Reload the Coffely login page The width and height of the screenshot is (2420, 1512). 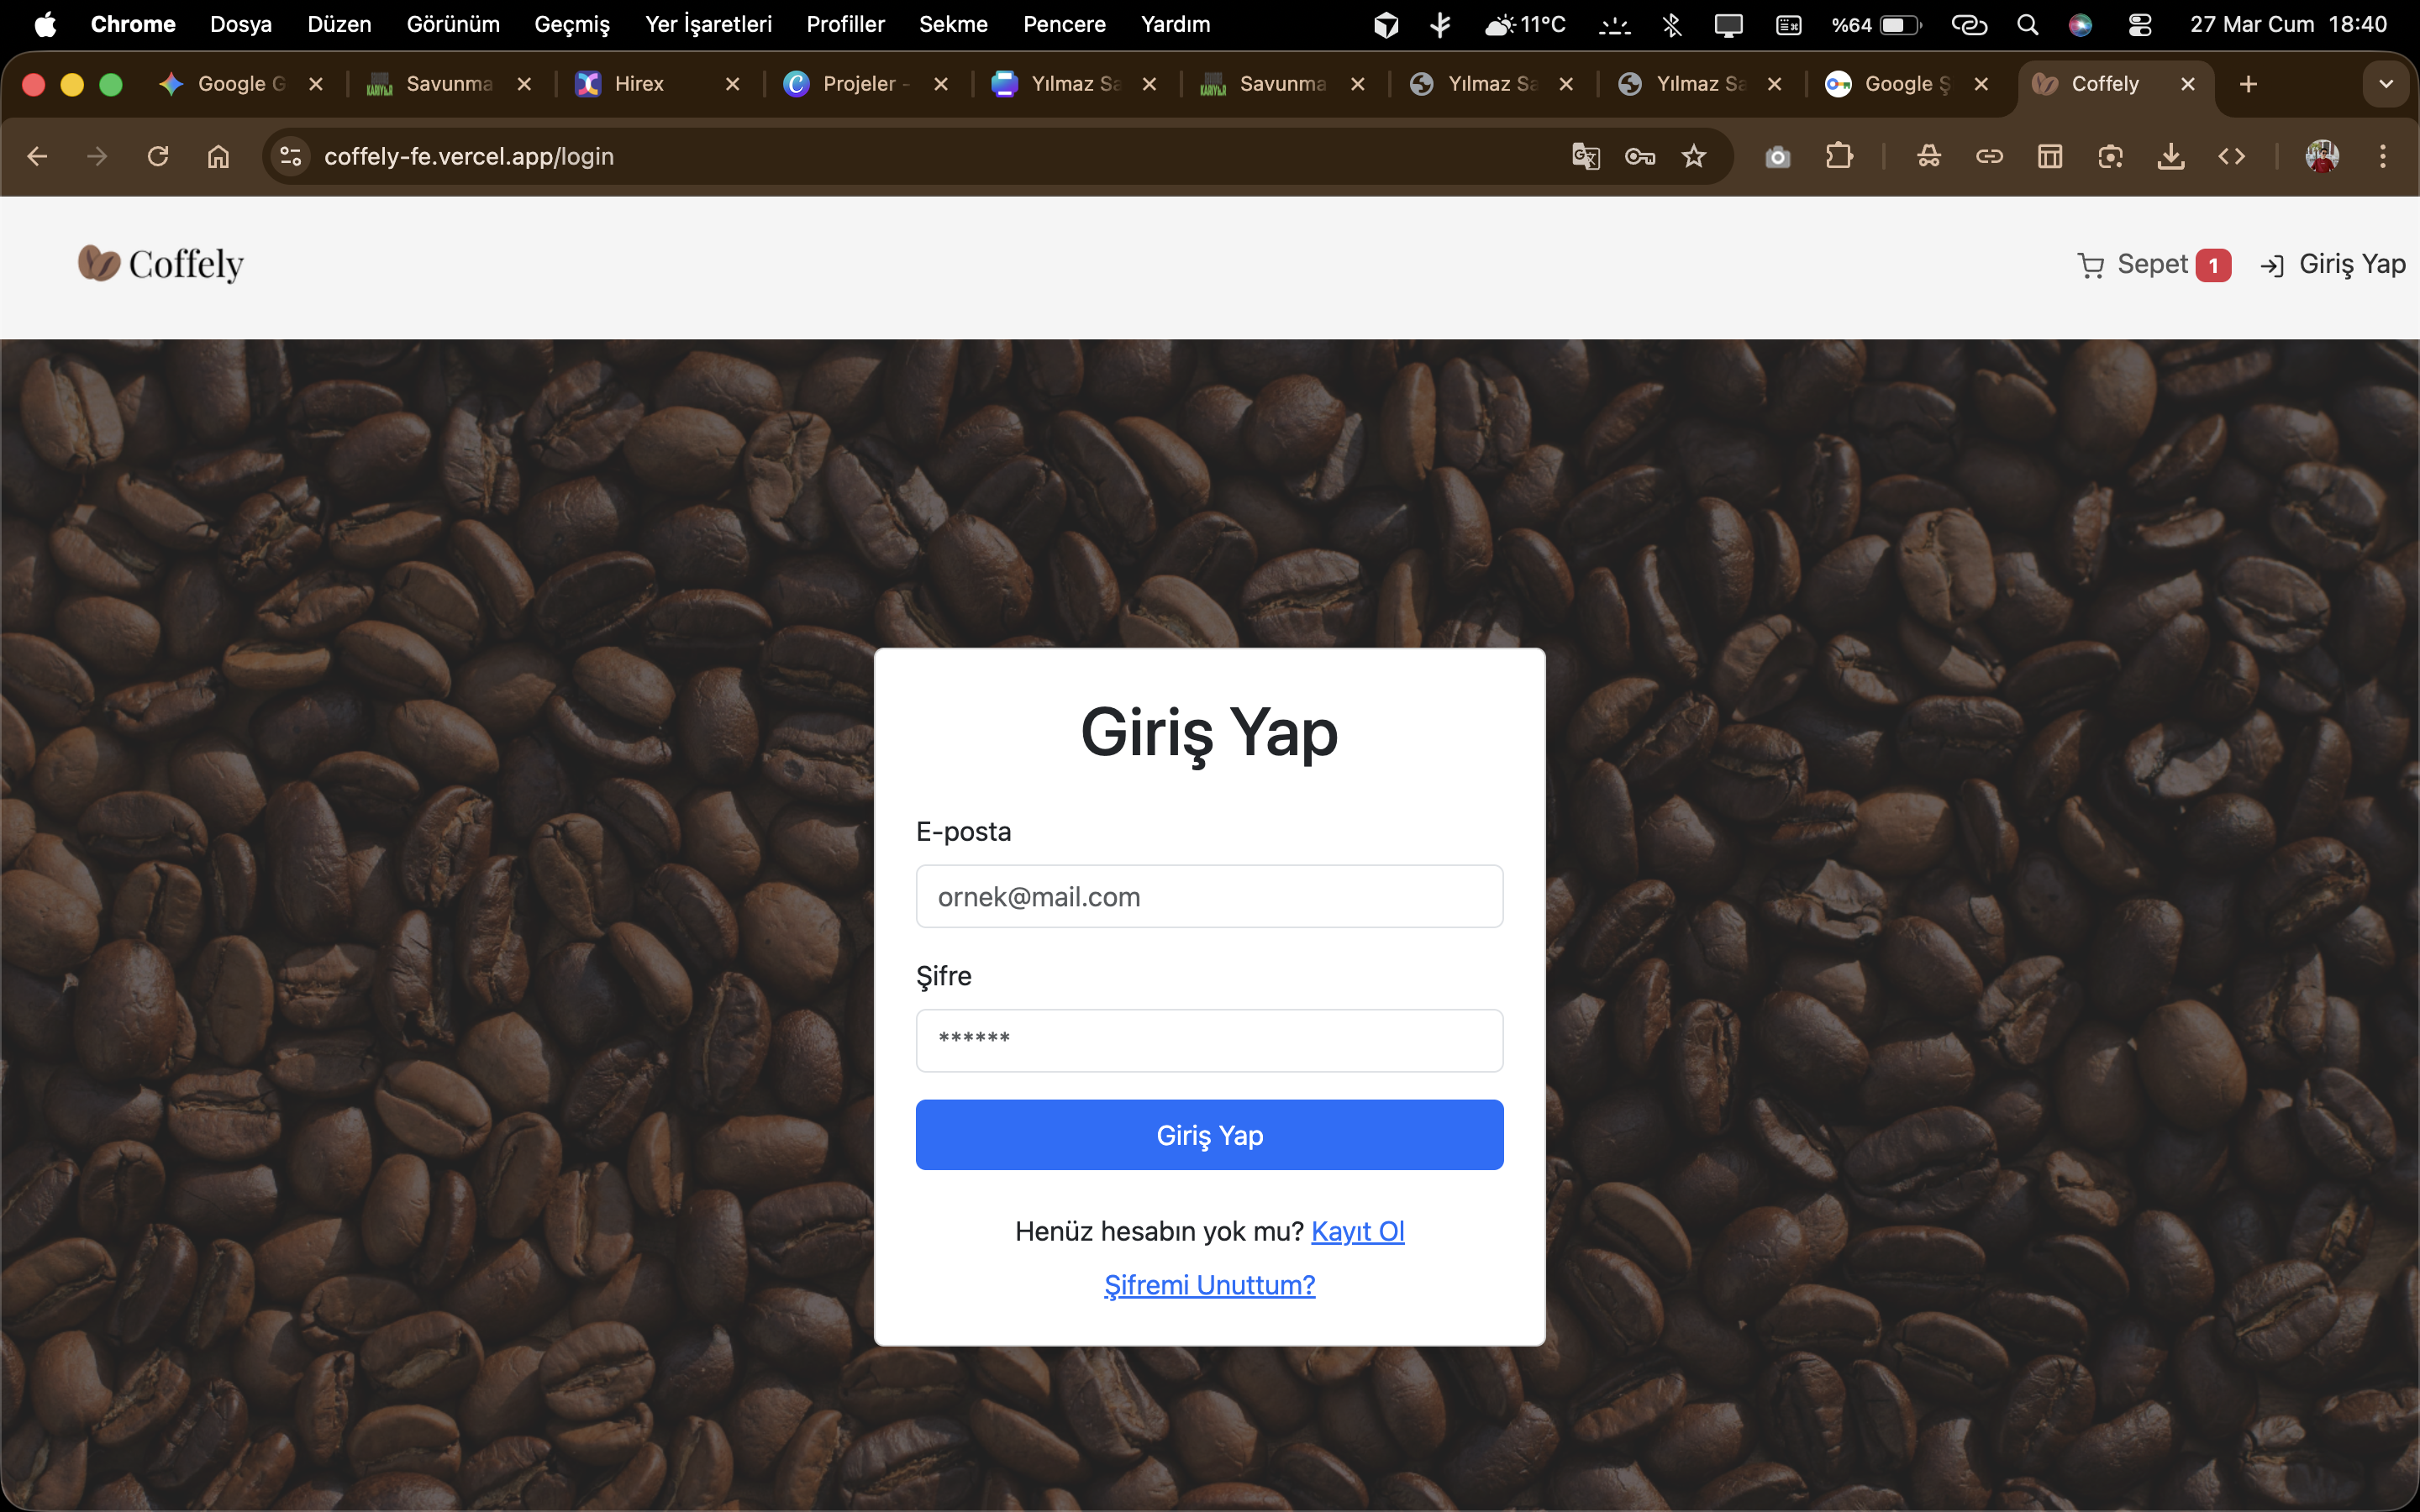[x=157, y=157]
